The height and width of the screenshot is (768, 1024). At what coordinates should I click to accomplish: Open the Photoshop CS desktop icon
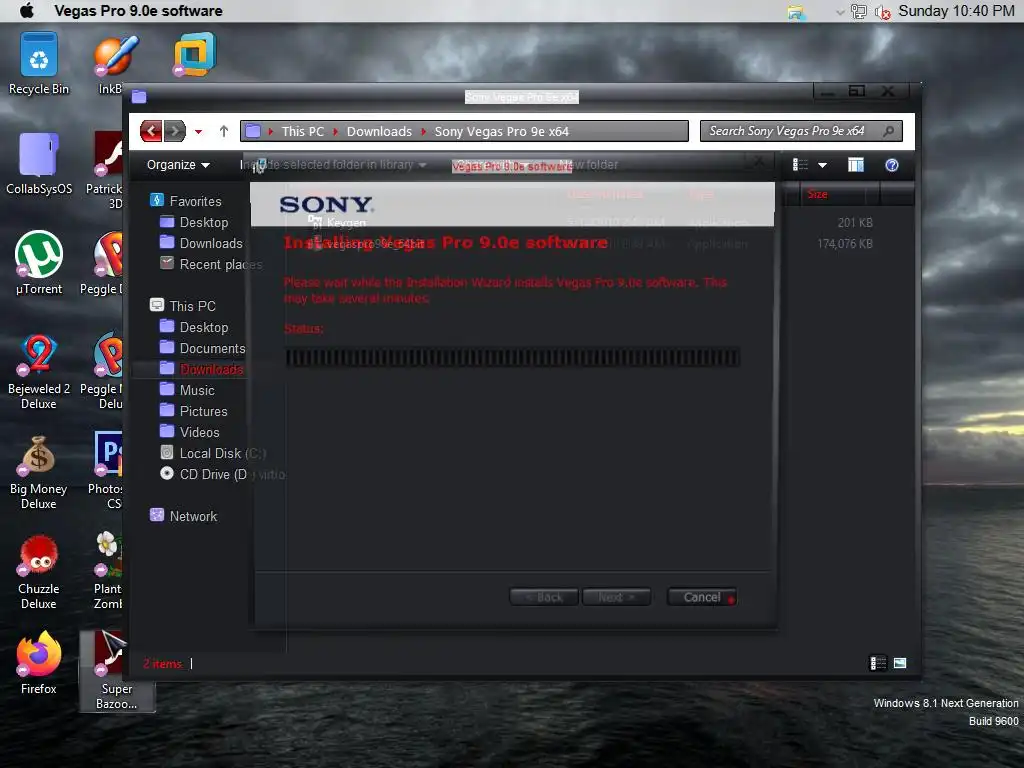(106, 472)
